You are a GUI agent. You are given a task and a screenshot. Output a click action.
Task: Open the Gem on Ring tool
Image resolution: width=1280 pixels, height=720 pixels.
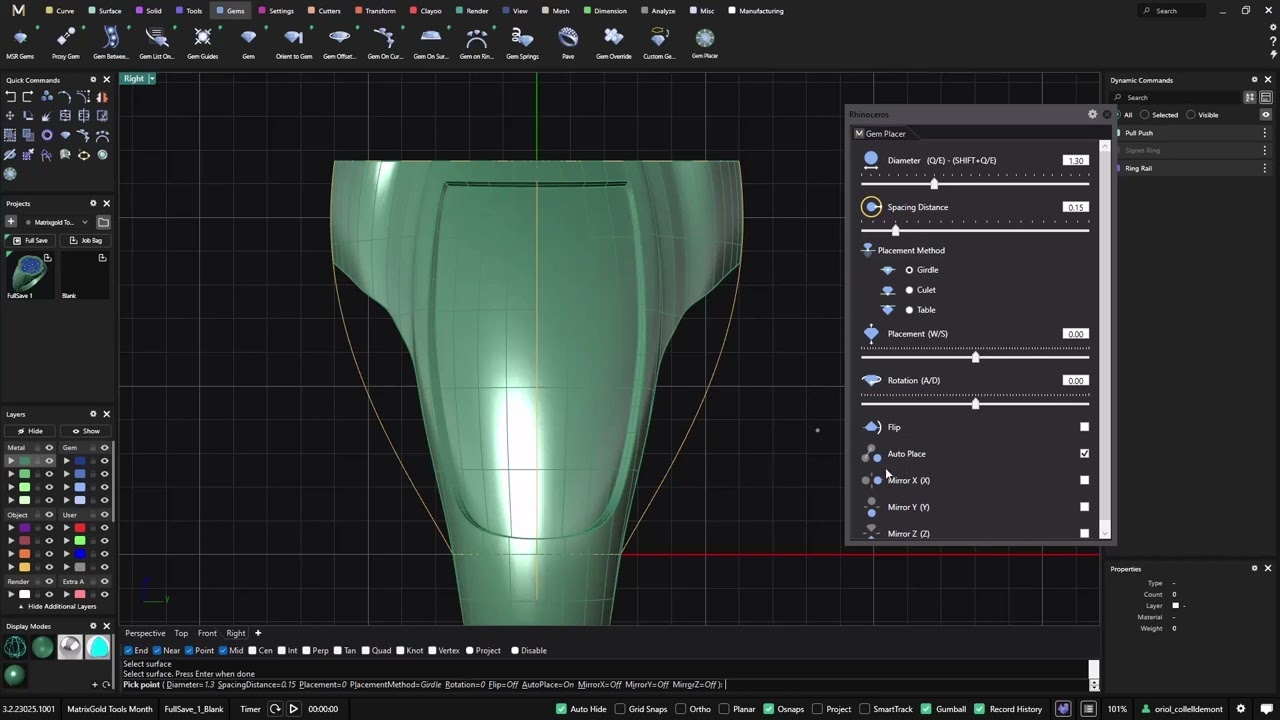click(476, 43)
